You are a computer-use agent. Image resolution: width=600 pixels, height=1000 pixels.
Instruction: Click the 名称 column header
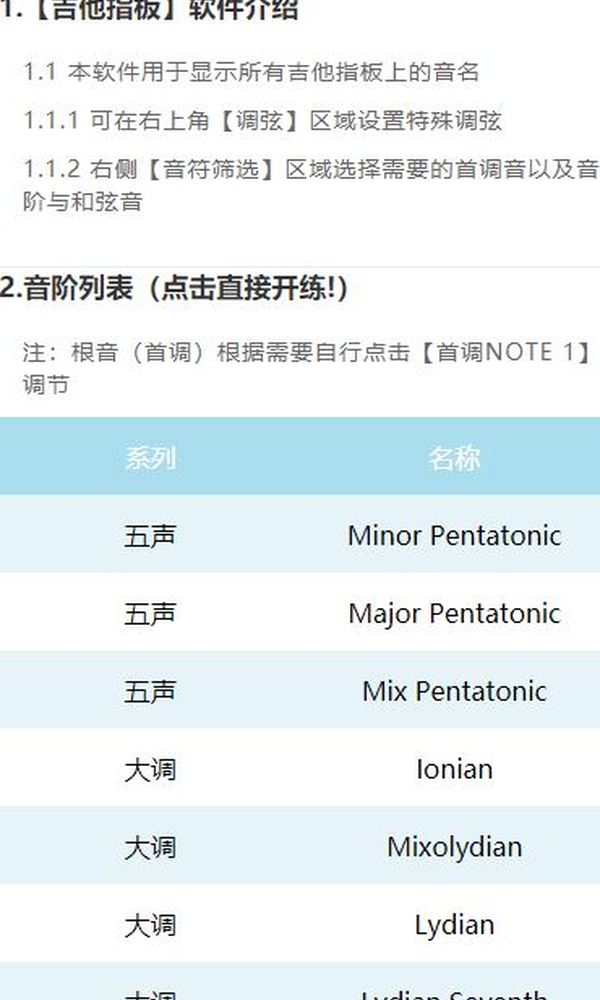454,458
